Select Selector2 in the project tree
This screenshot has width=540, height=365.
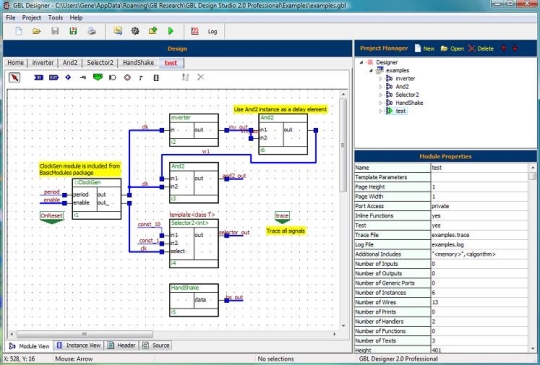click(407, 95)
